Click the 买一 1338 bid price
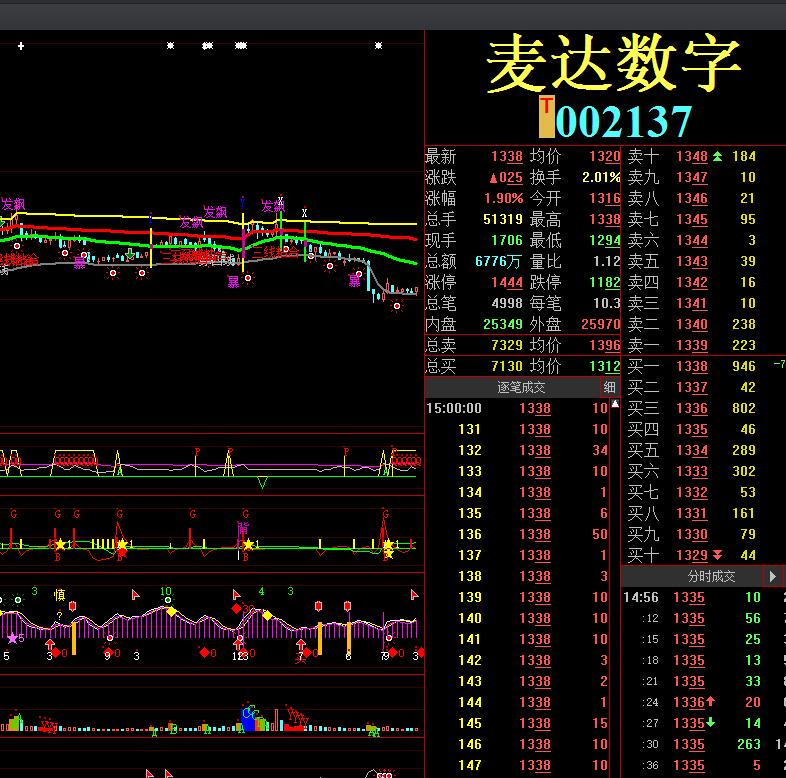The height and width of the screenshot is (778, 786). [692, 366]
